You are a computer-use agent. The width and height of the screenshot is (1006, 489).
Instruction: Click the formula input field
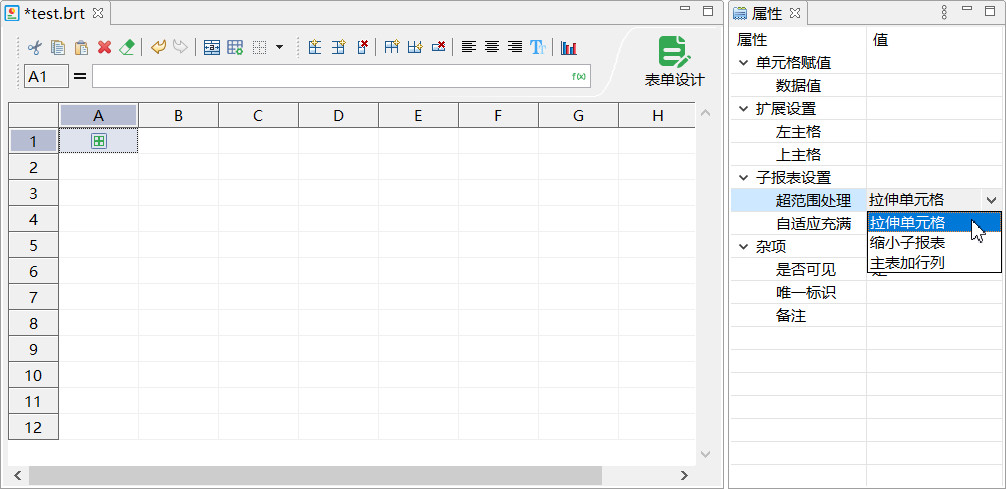[x=330, y=76]
